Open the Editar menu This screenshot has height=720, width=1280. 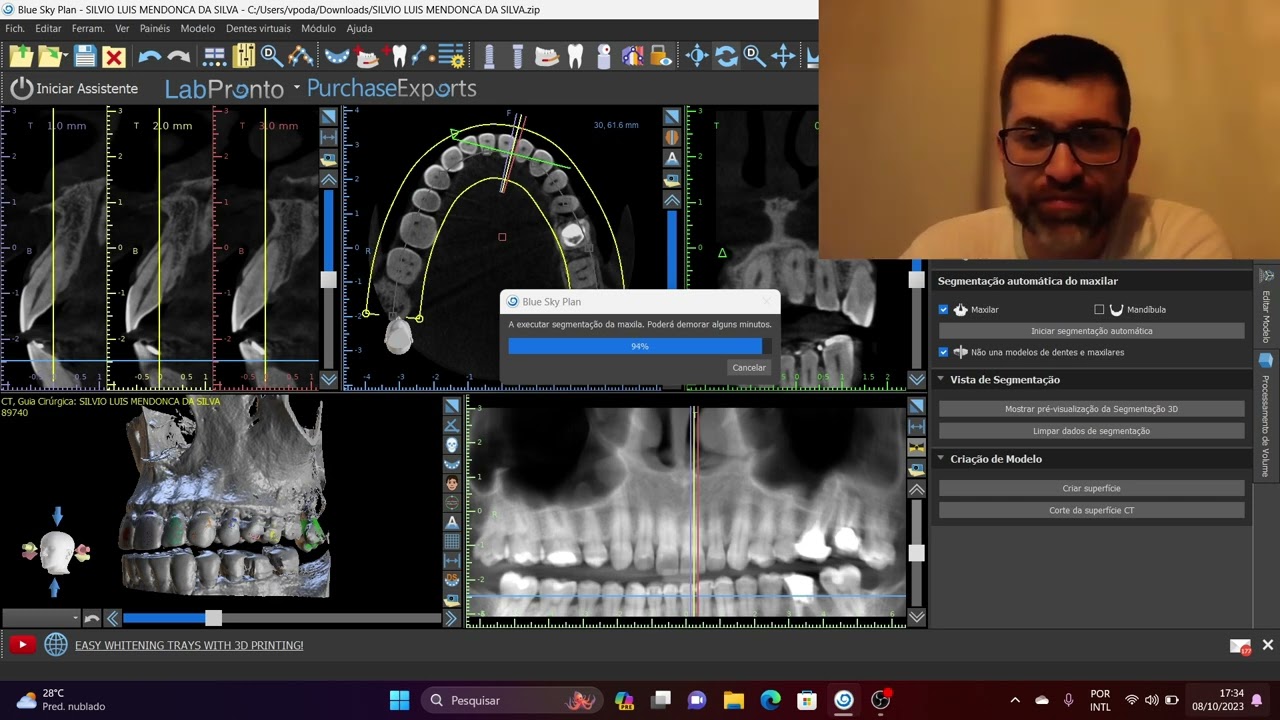[48, 29]
